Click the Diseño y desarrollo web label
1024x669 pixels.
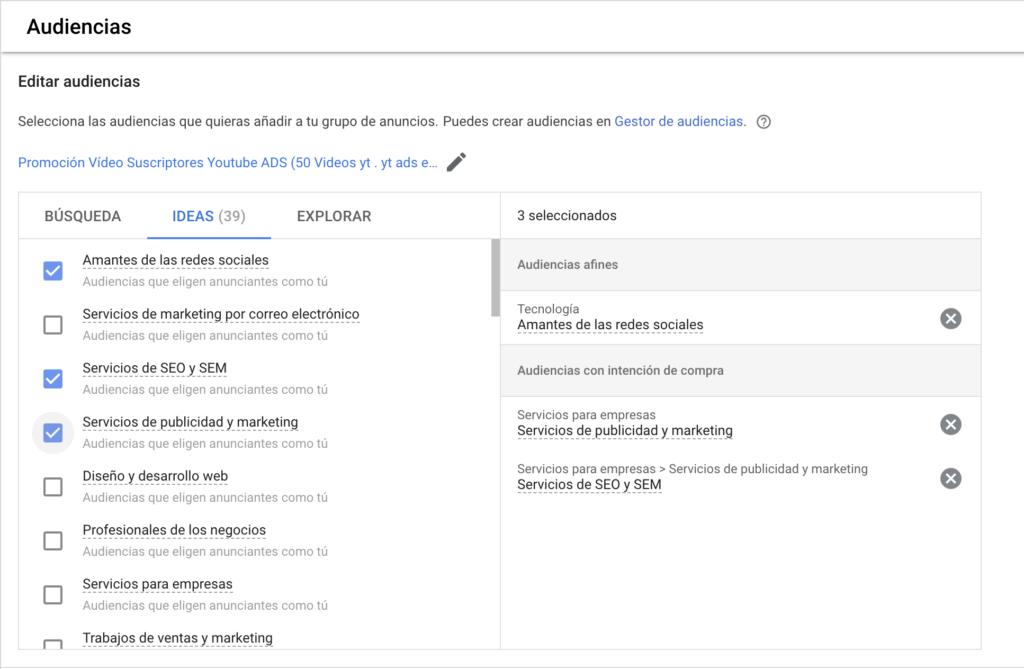point(155,476)
